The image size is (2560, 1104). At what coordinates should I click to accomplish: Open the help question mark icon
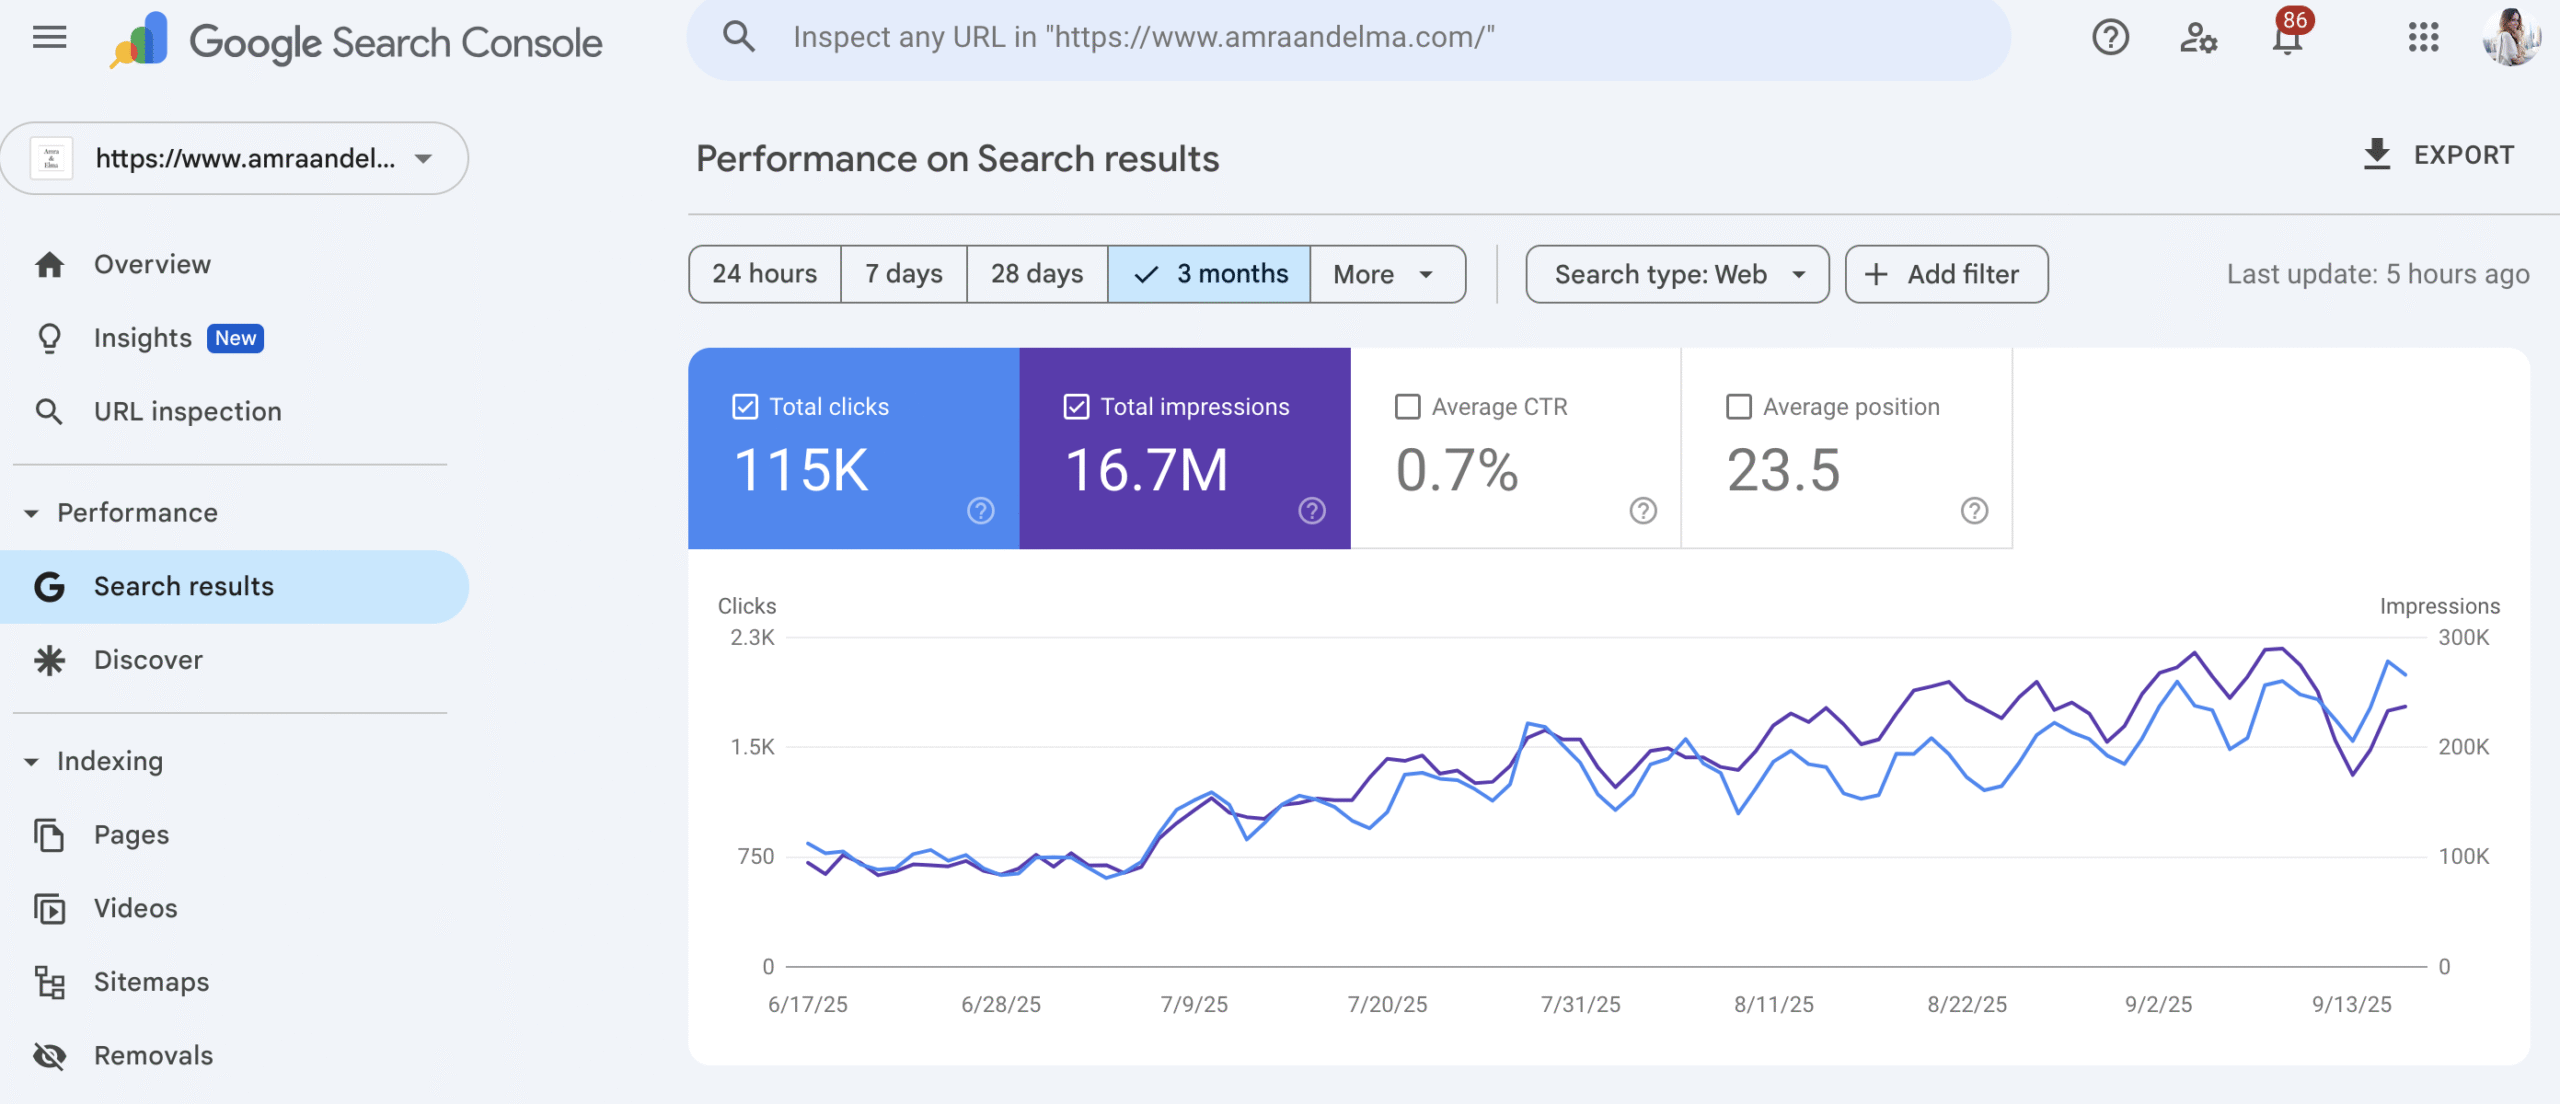coord(2110,38)
